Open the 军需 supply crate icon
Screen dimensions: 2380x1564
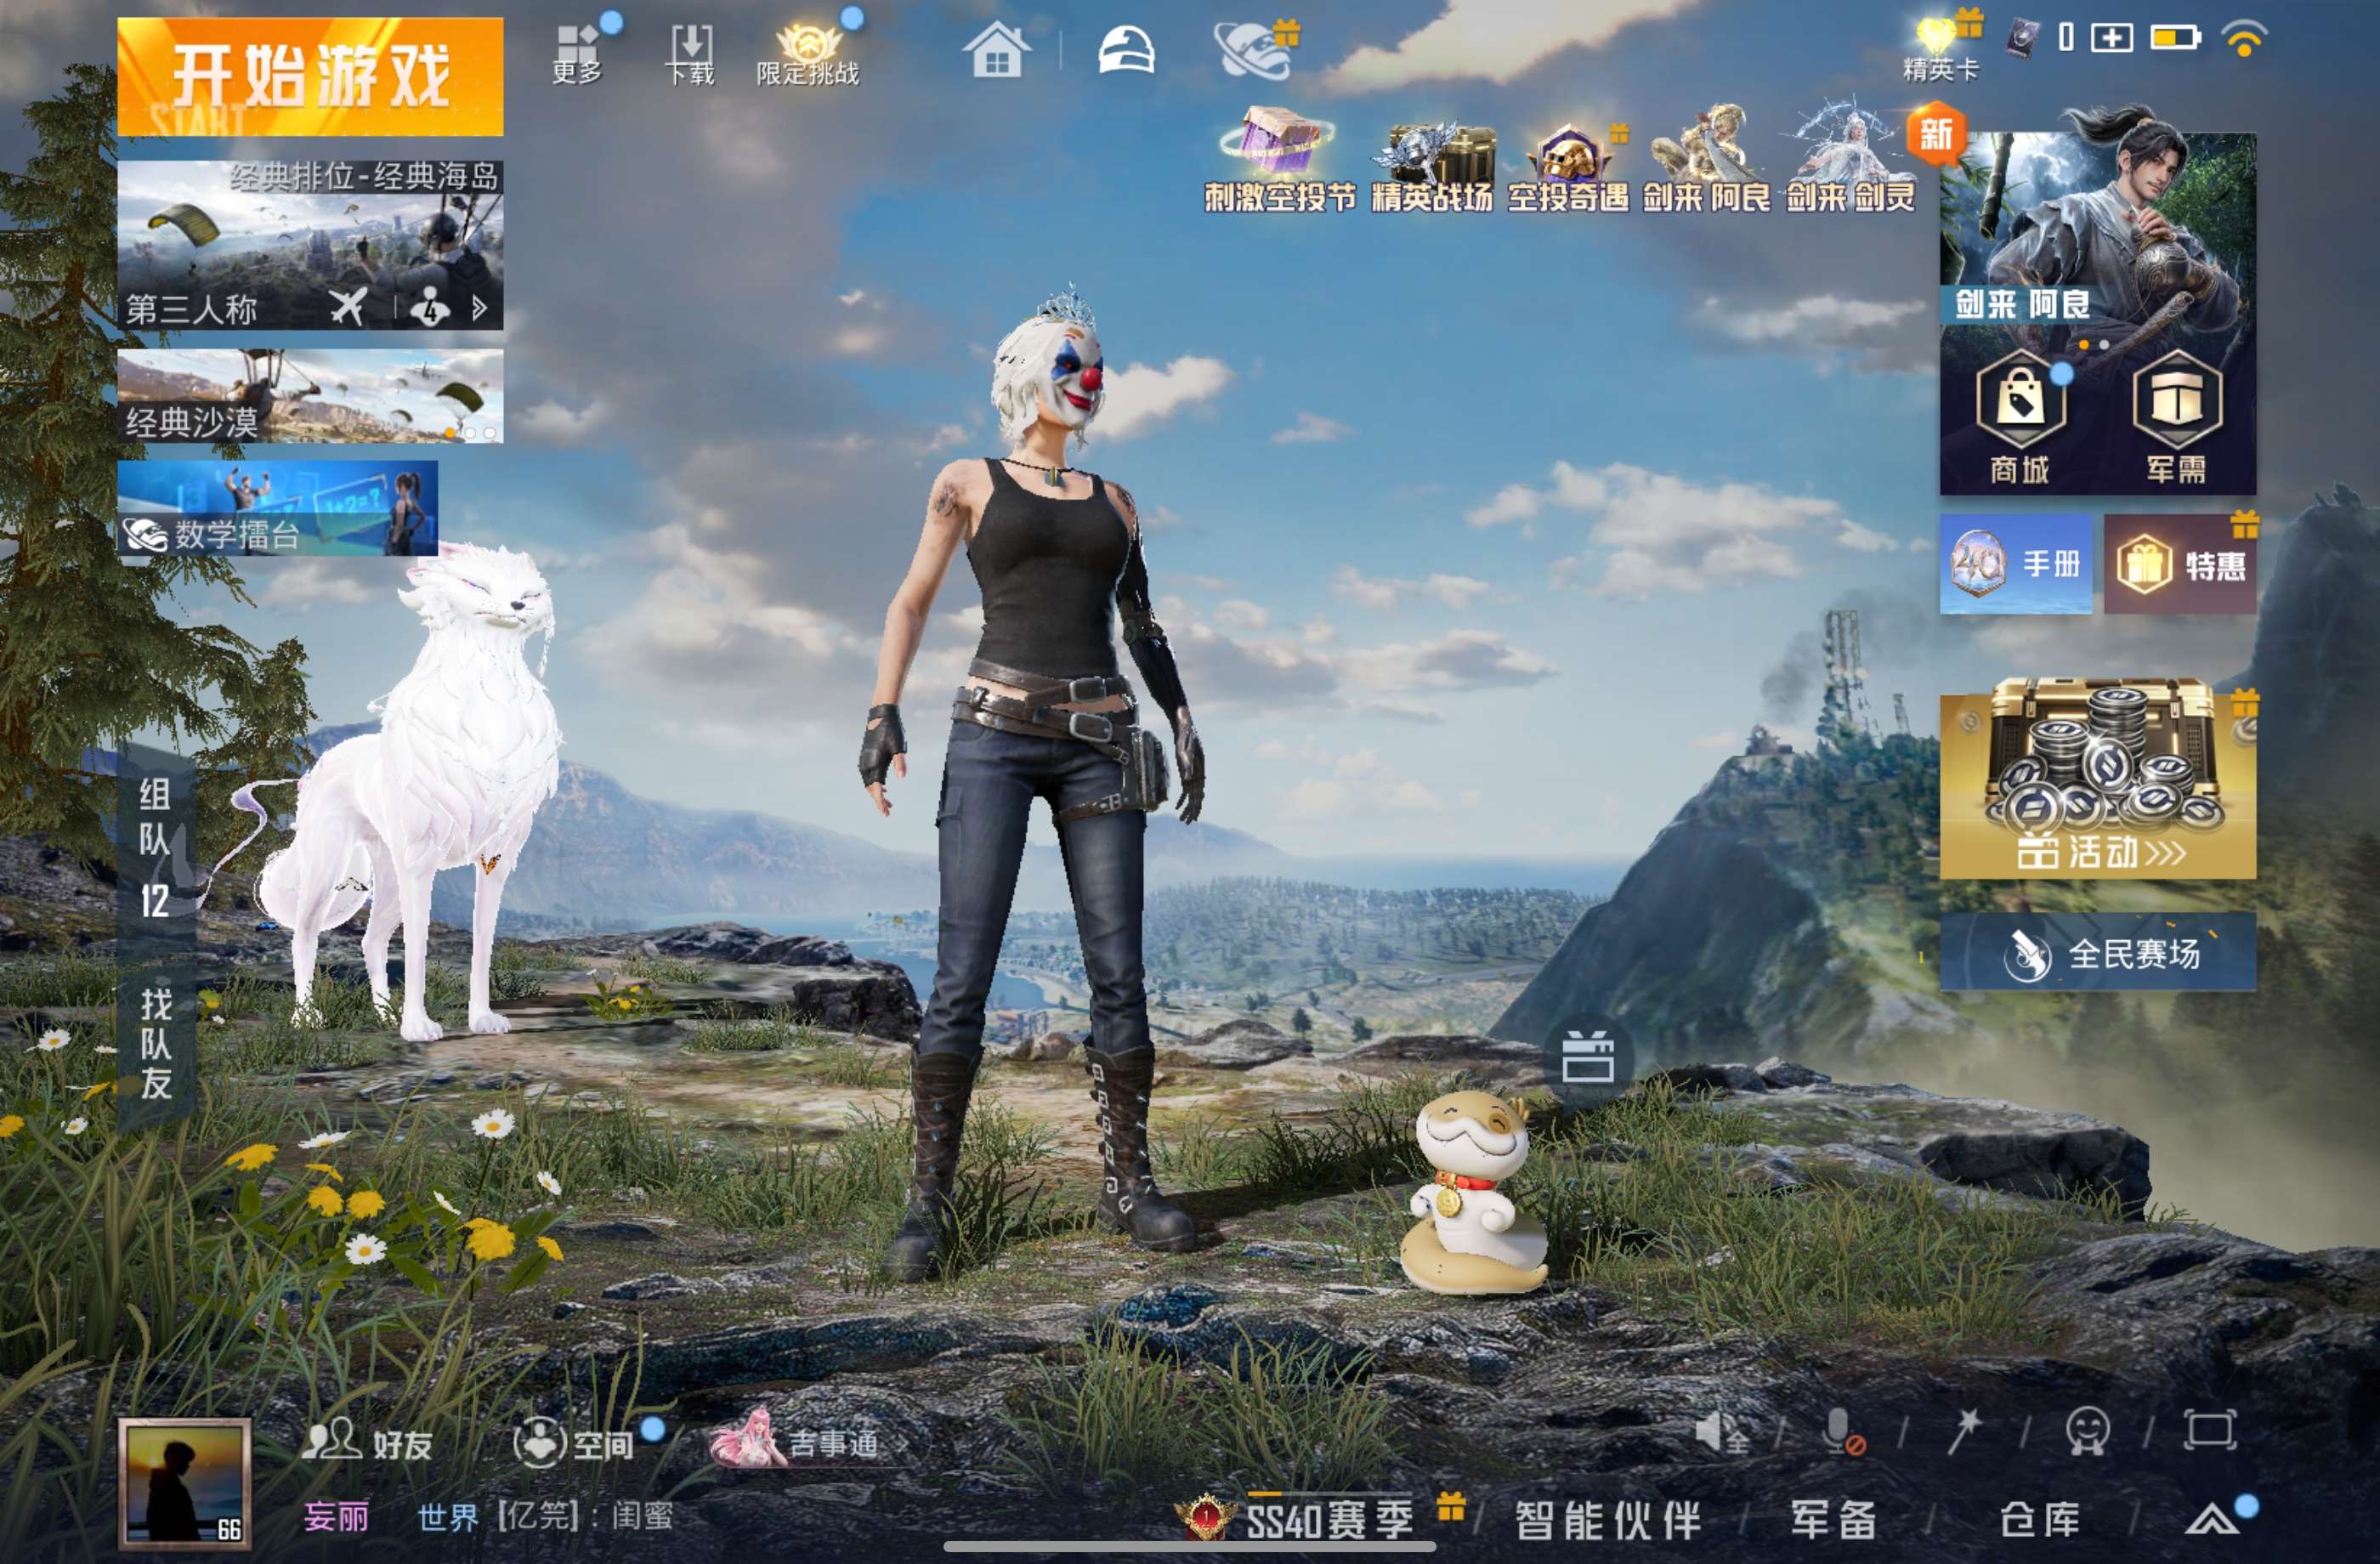[2176, 420]
